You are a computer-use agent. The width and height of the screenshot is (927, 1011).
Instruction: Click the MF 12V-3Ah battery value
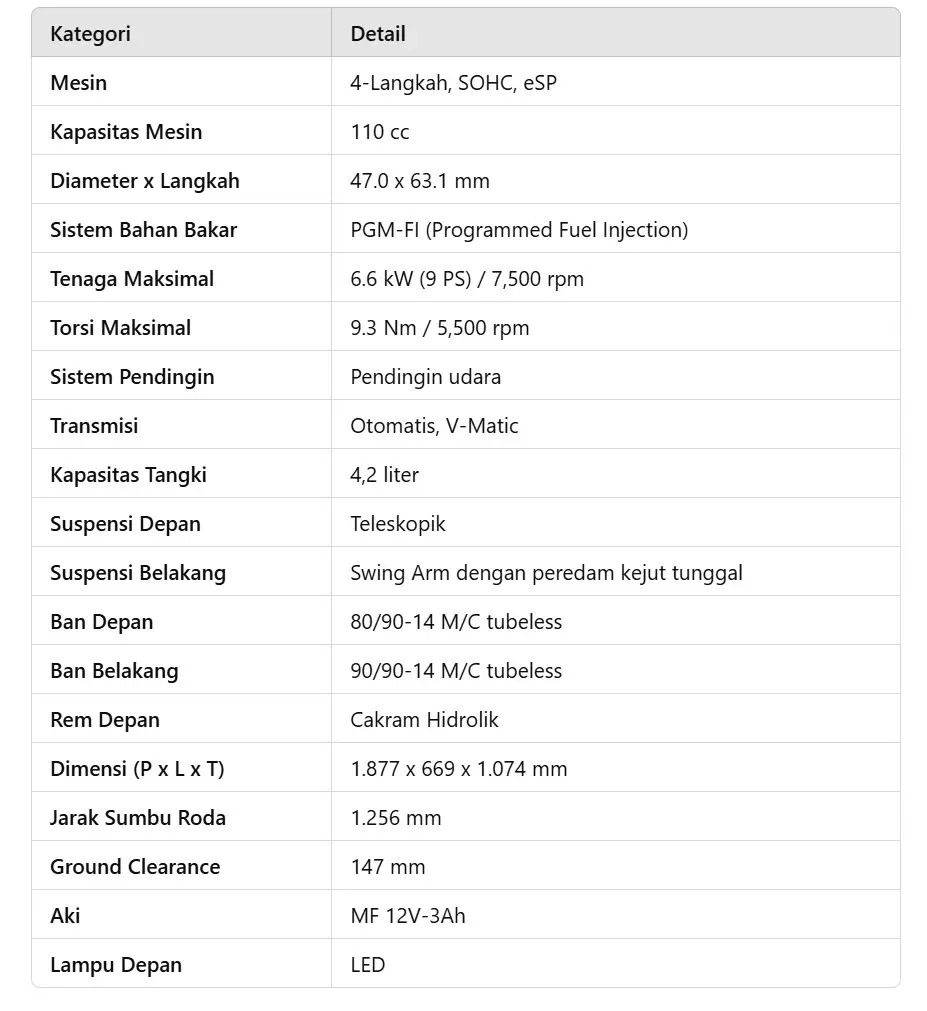pyautogui.click(x=408, y=916)
